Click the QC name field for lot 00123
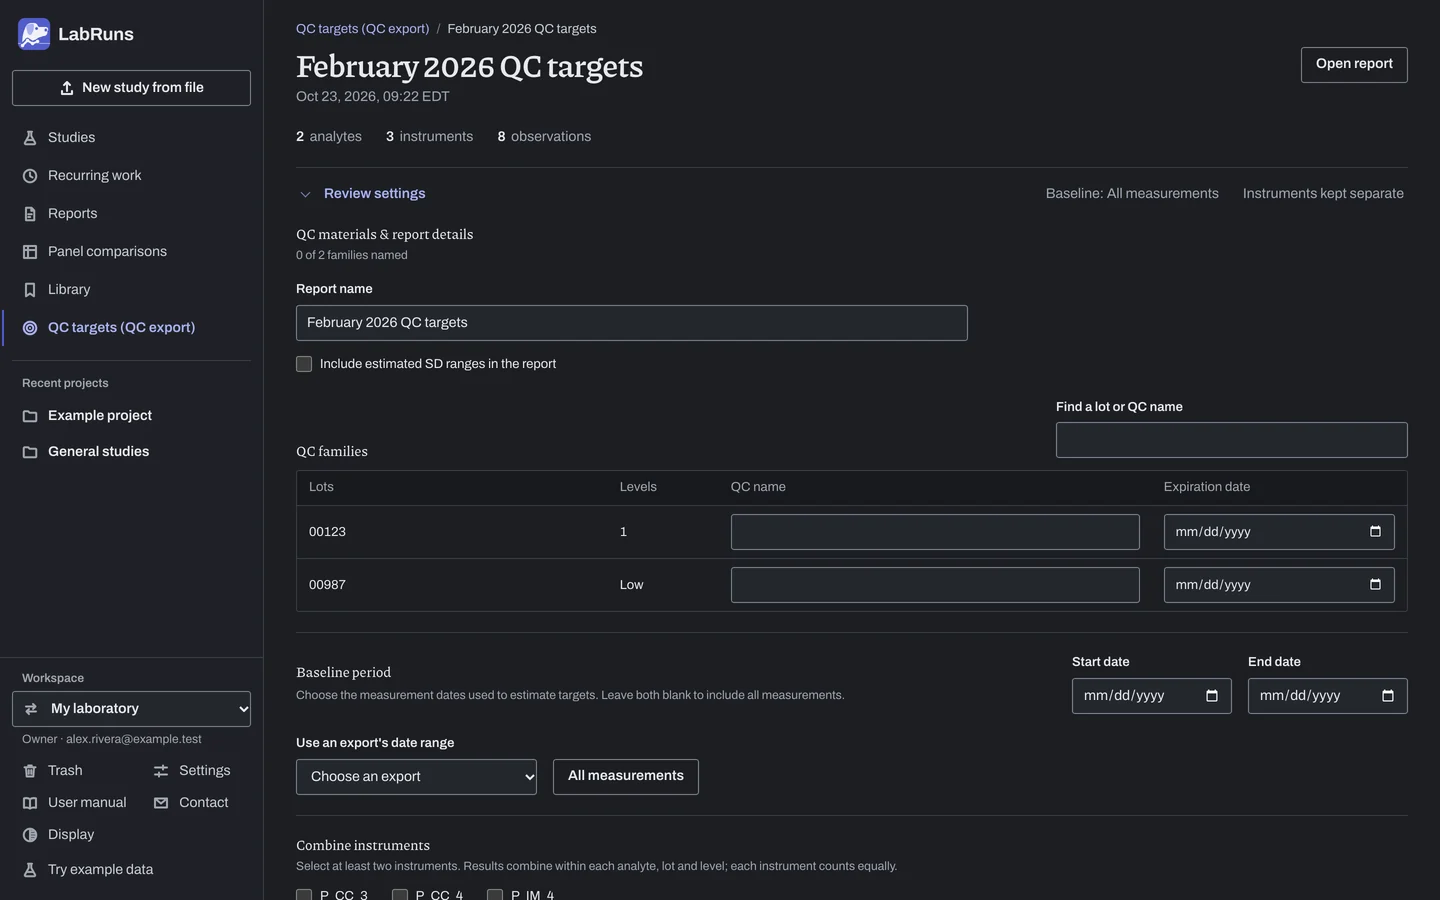1440x900 pixels. 935,532
